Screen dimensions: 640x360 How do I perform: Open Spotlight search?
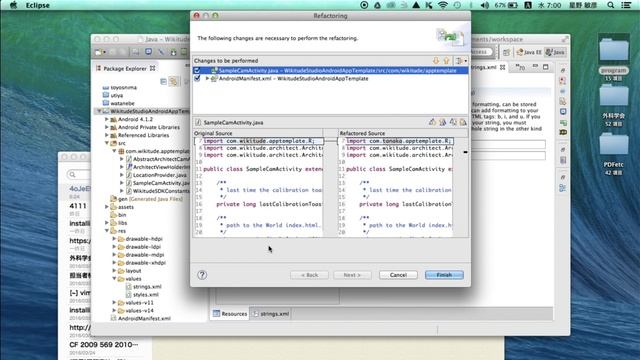[x=611, y=5]
